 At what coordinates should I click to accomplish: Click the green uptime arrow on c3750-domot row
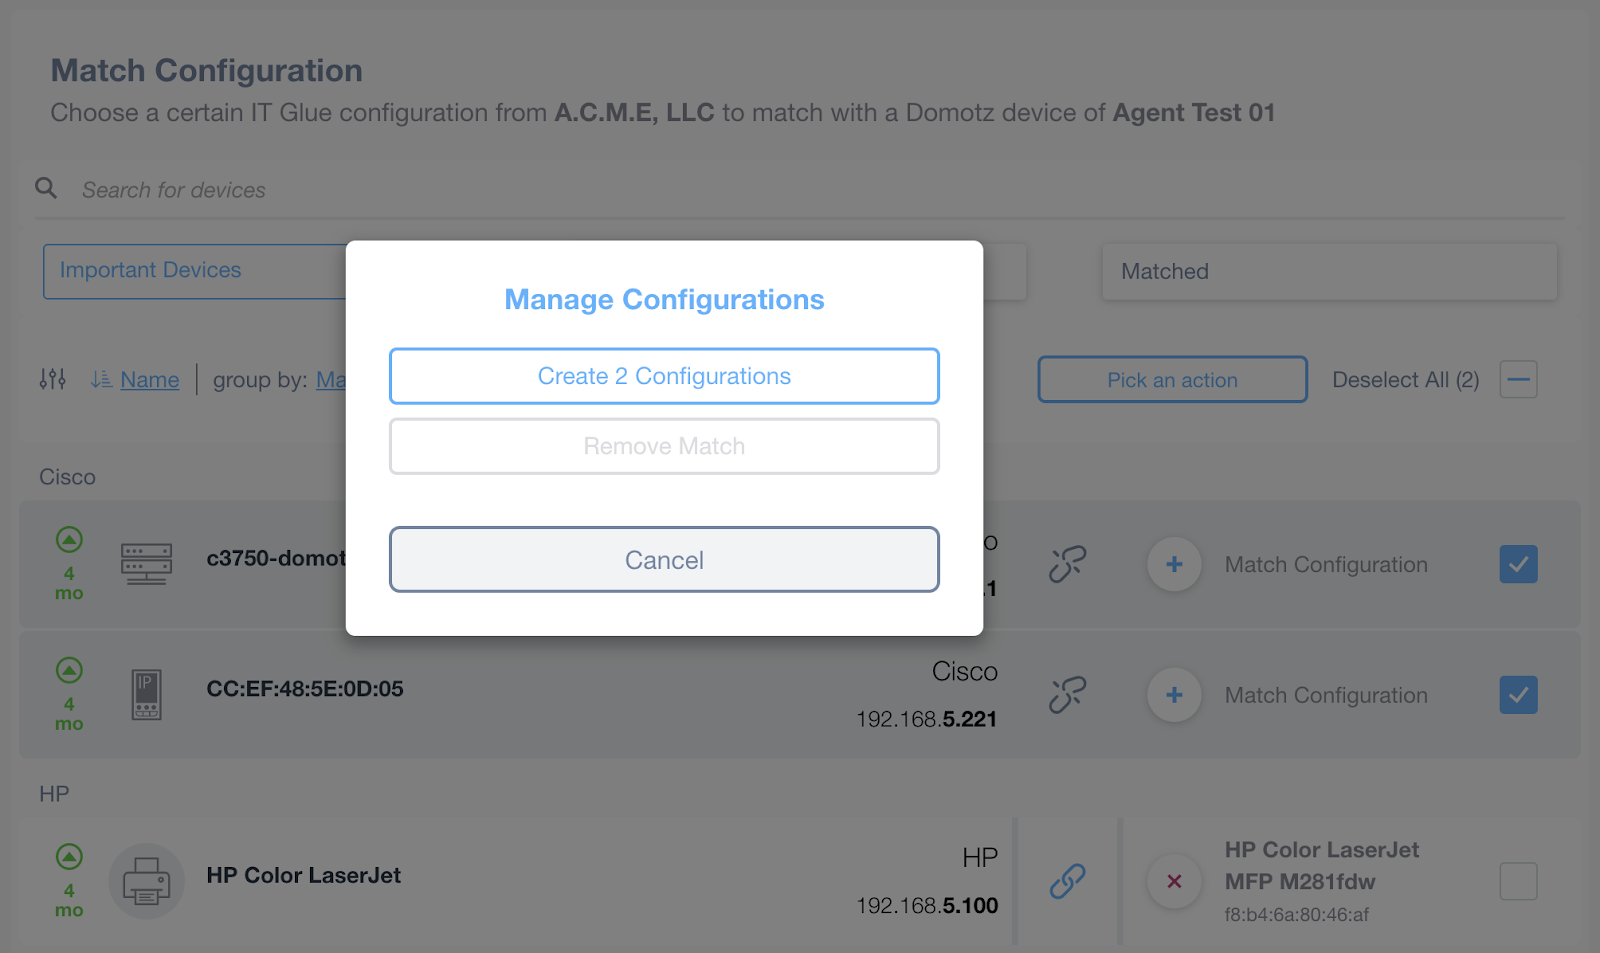(x=67, y=538)
